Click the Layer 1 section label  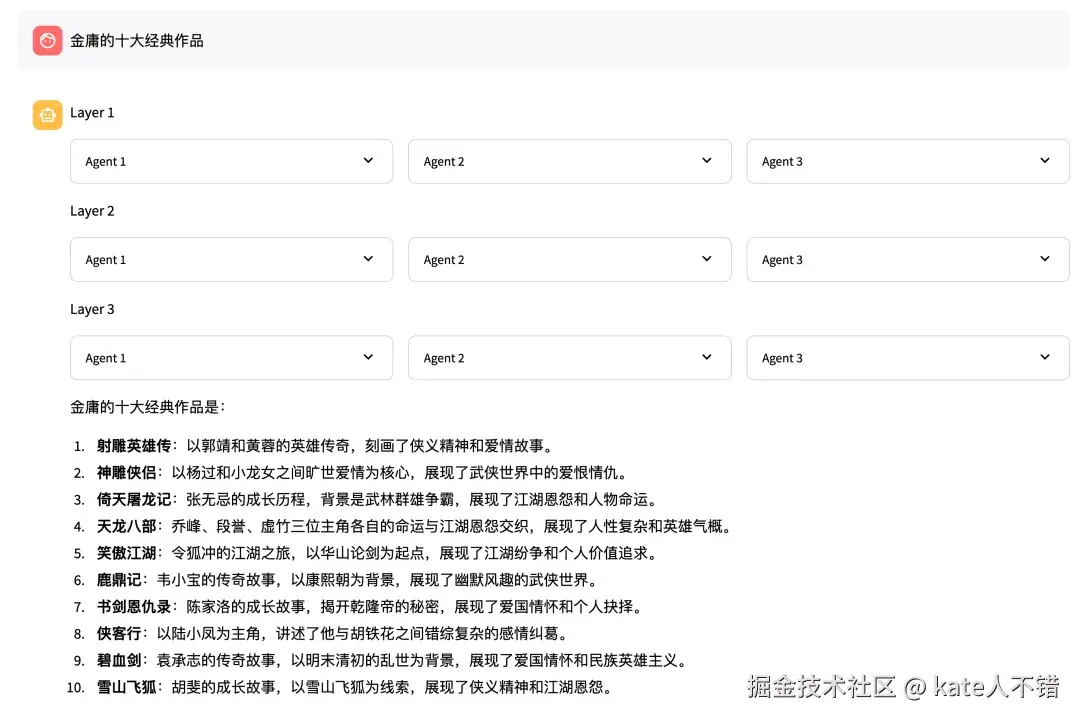(92, 112)
